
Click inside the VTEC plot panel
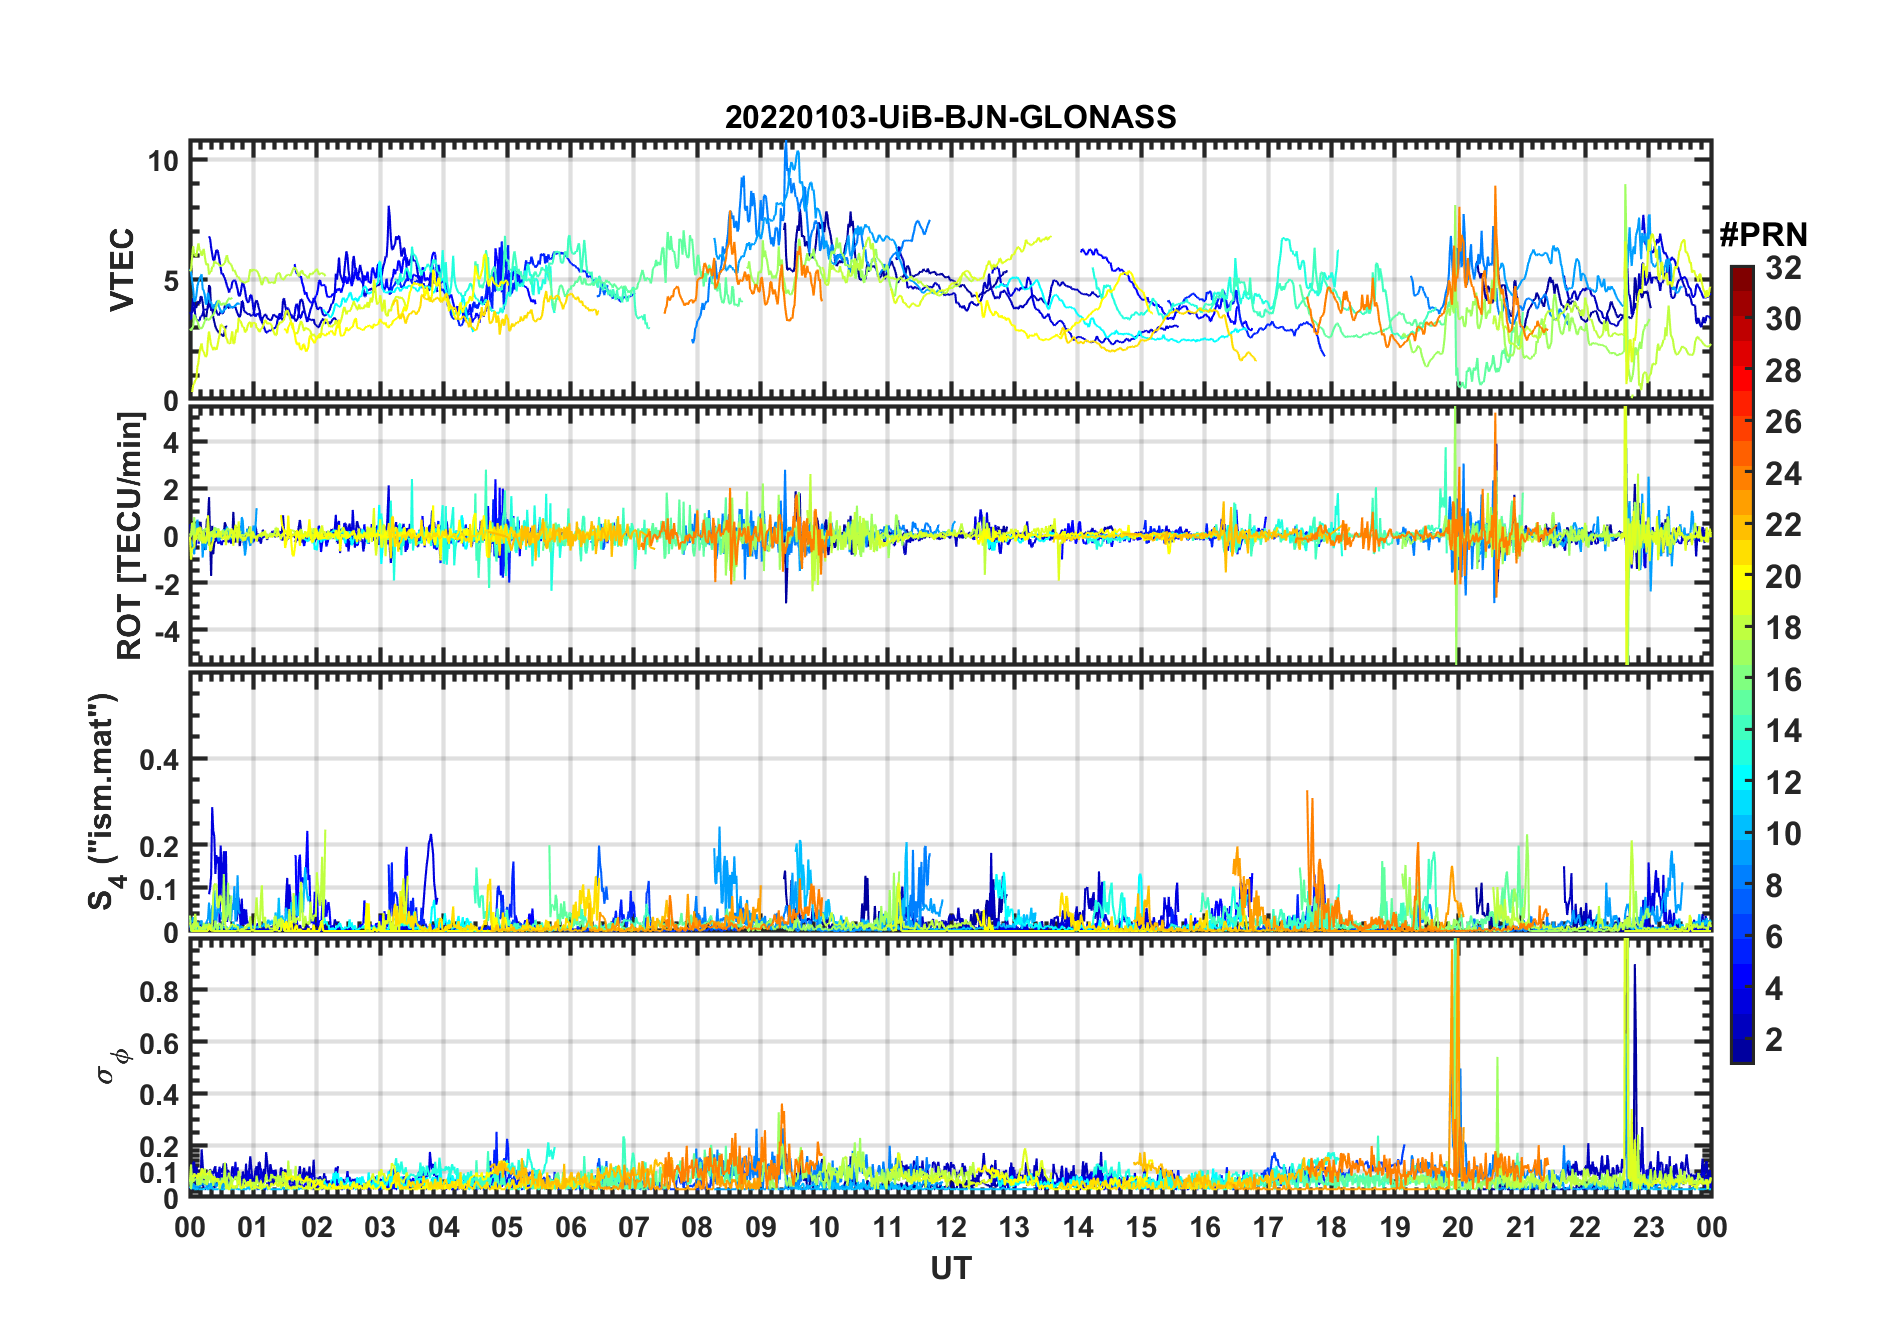pyautogui.click(x=950, y=270)
